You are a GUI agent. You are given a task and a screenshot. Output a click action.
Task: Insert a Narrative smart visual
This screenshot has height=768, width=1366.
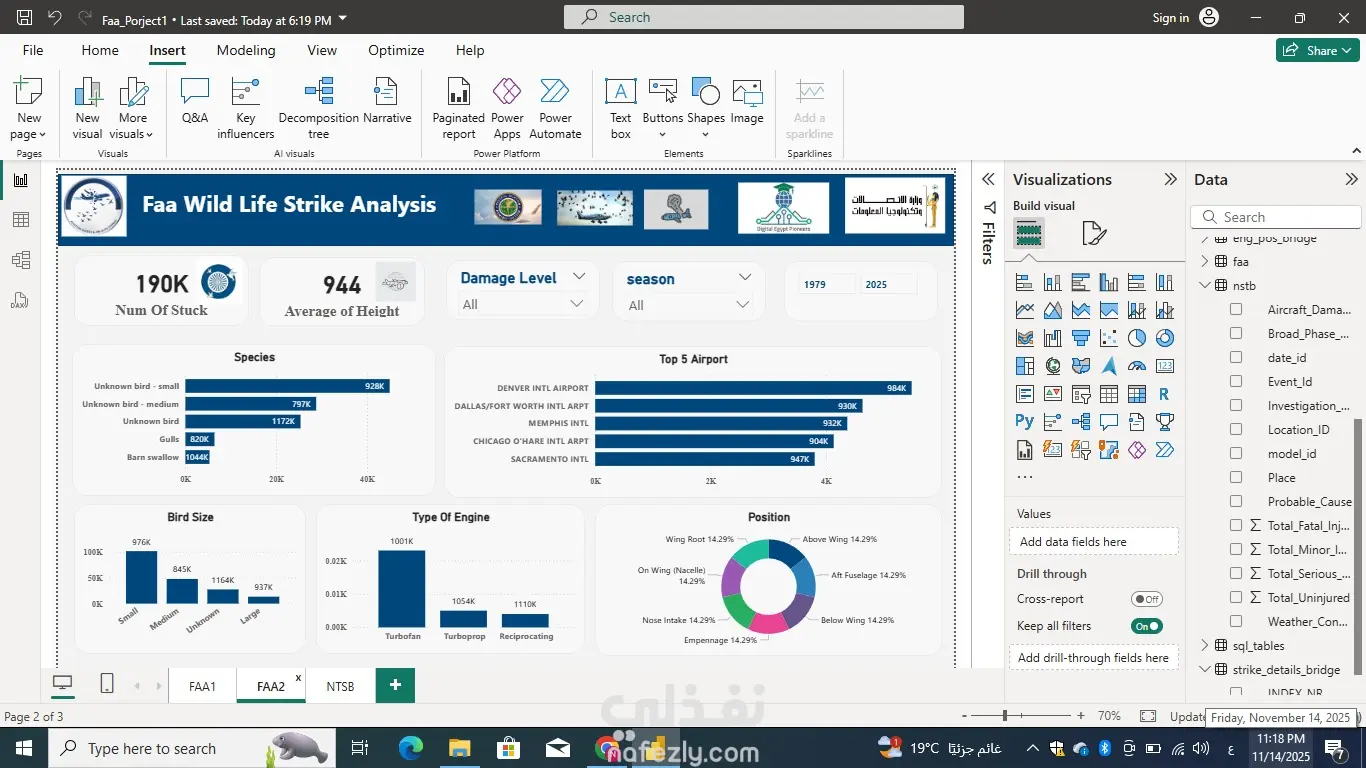tap(387, 101)
